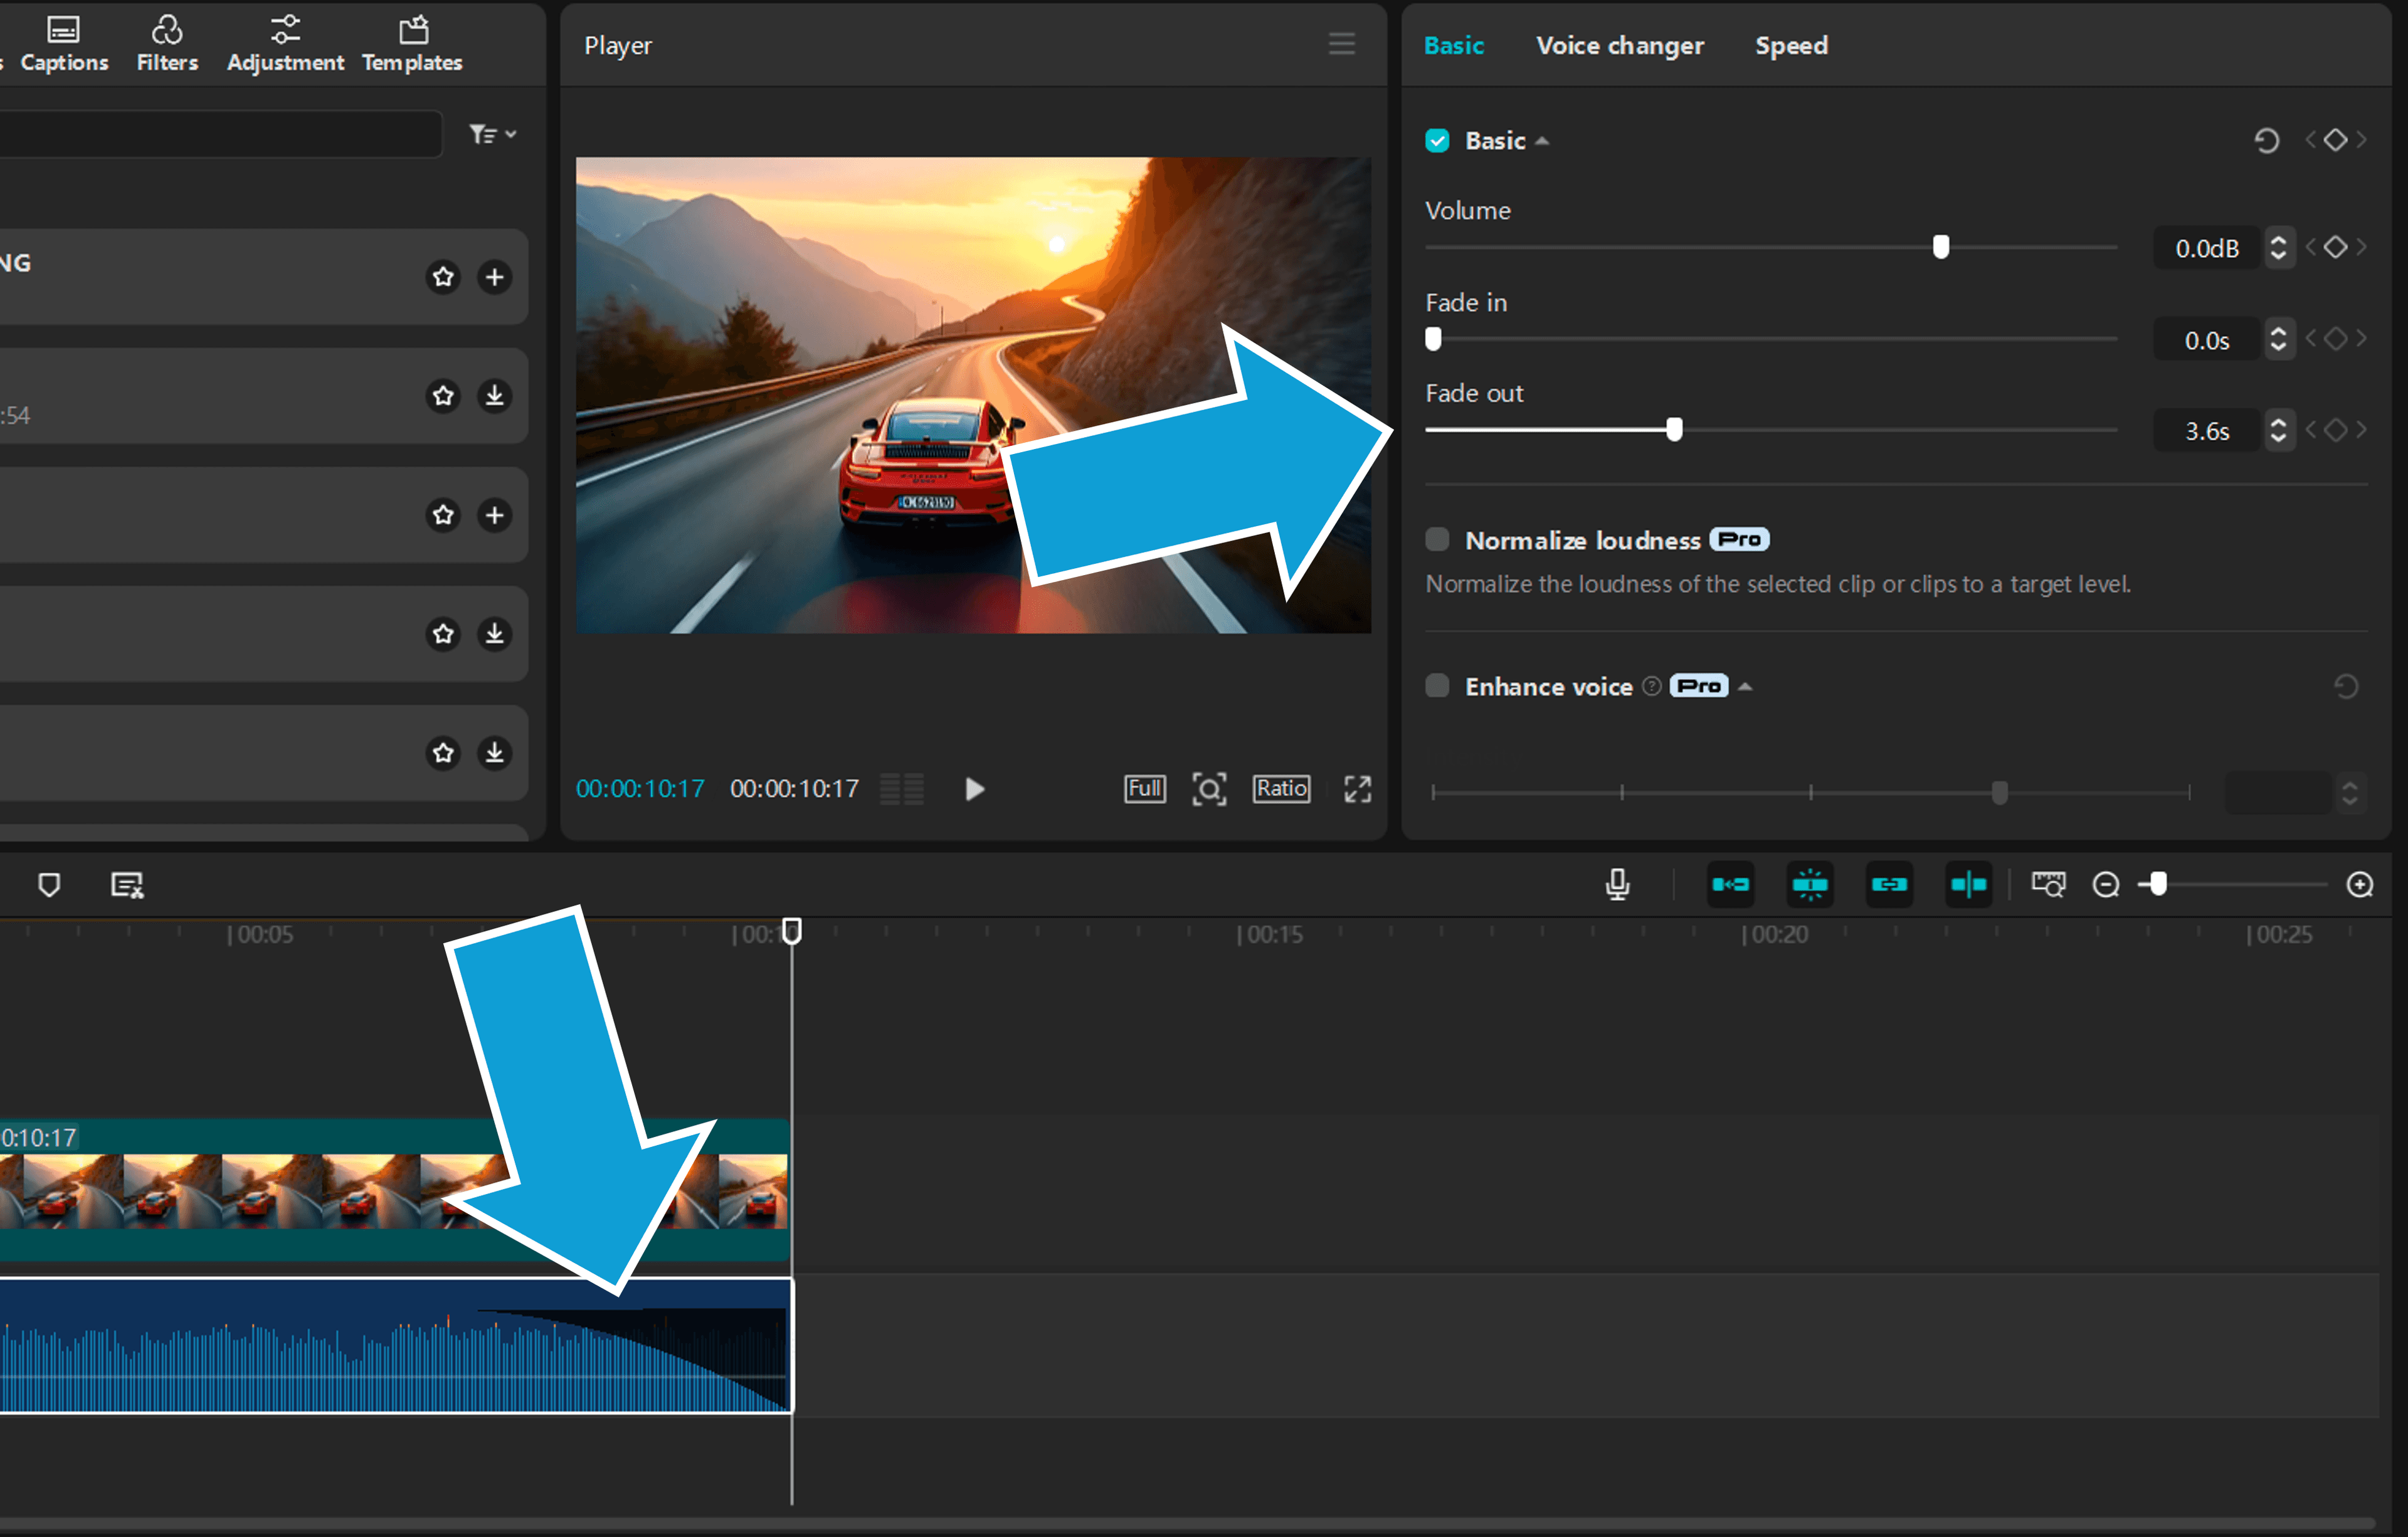Click the cover/shield icon above the timeline
Viewport: 2408px width, 1537px height.
pyautogui.click(x=48, y=884)
